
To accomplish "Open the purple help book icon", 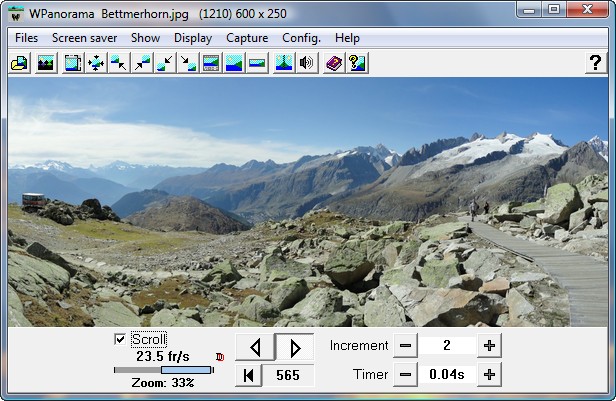I will click(x=334, y=63).
